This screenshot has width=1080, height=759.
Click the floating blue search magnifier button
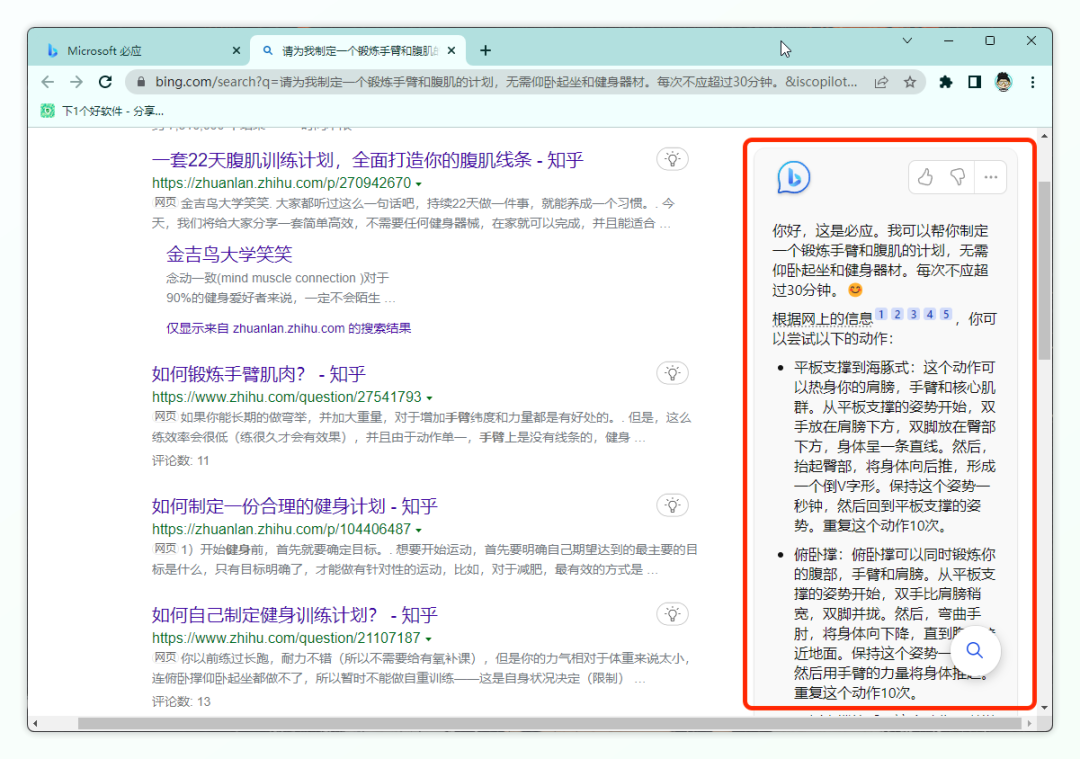coord(974,651)
